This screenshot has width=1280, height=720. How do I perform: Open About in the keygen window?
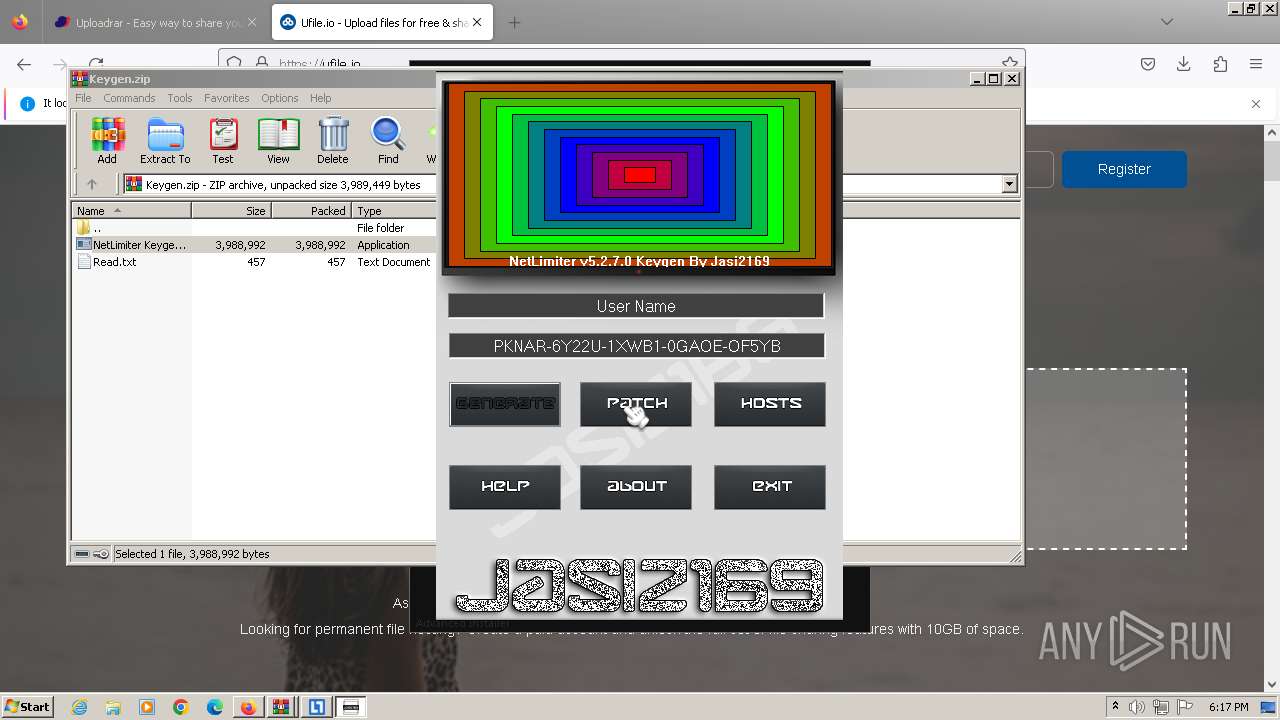click(636, 487)
